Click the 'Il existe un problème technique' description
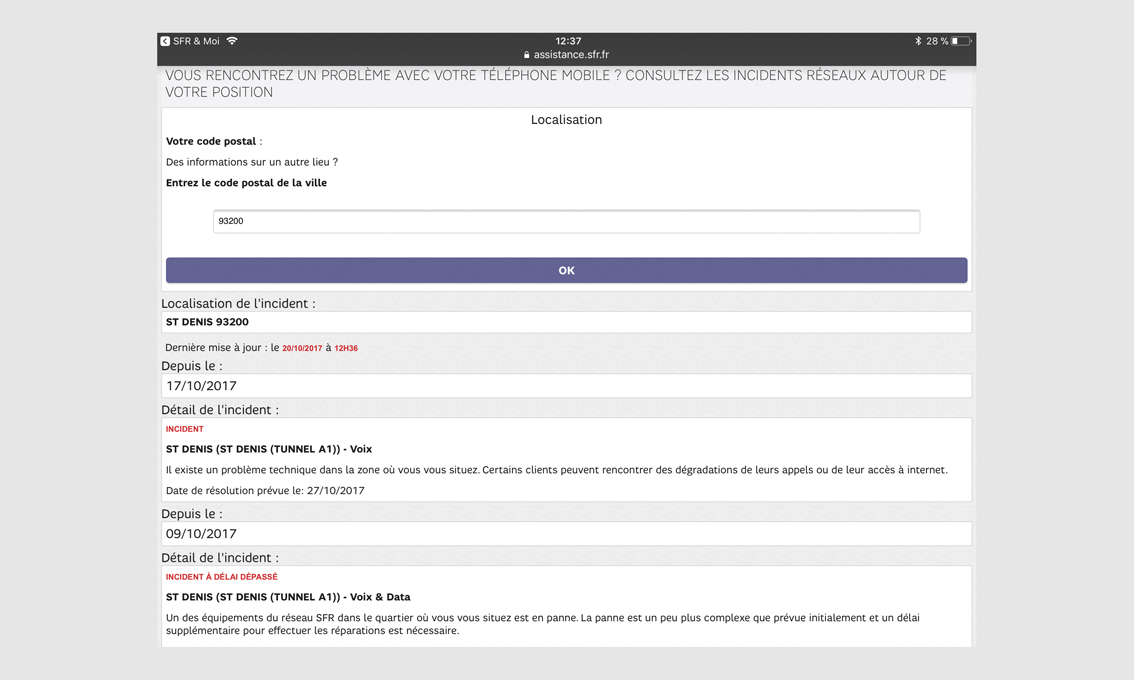The height and width of the screenshot is (680, 1134). [556, 470]
